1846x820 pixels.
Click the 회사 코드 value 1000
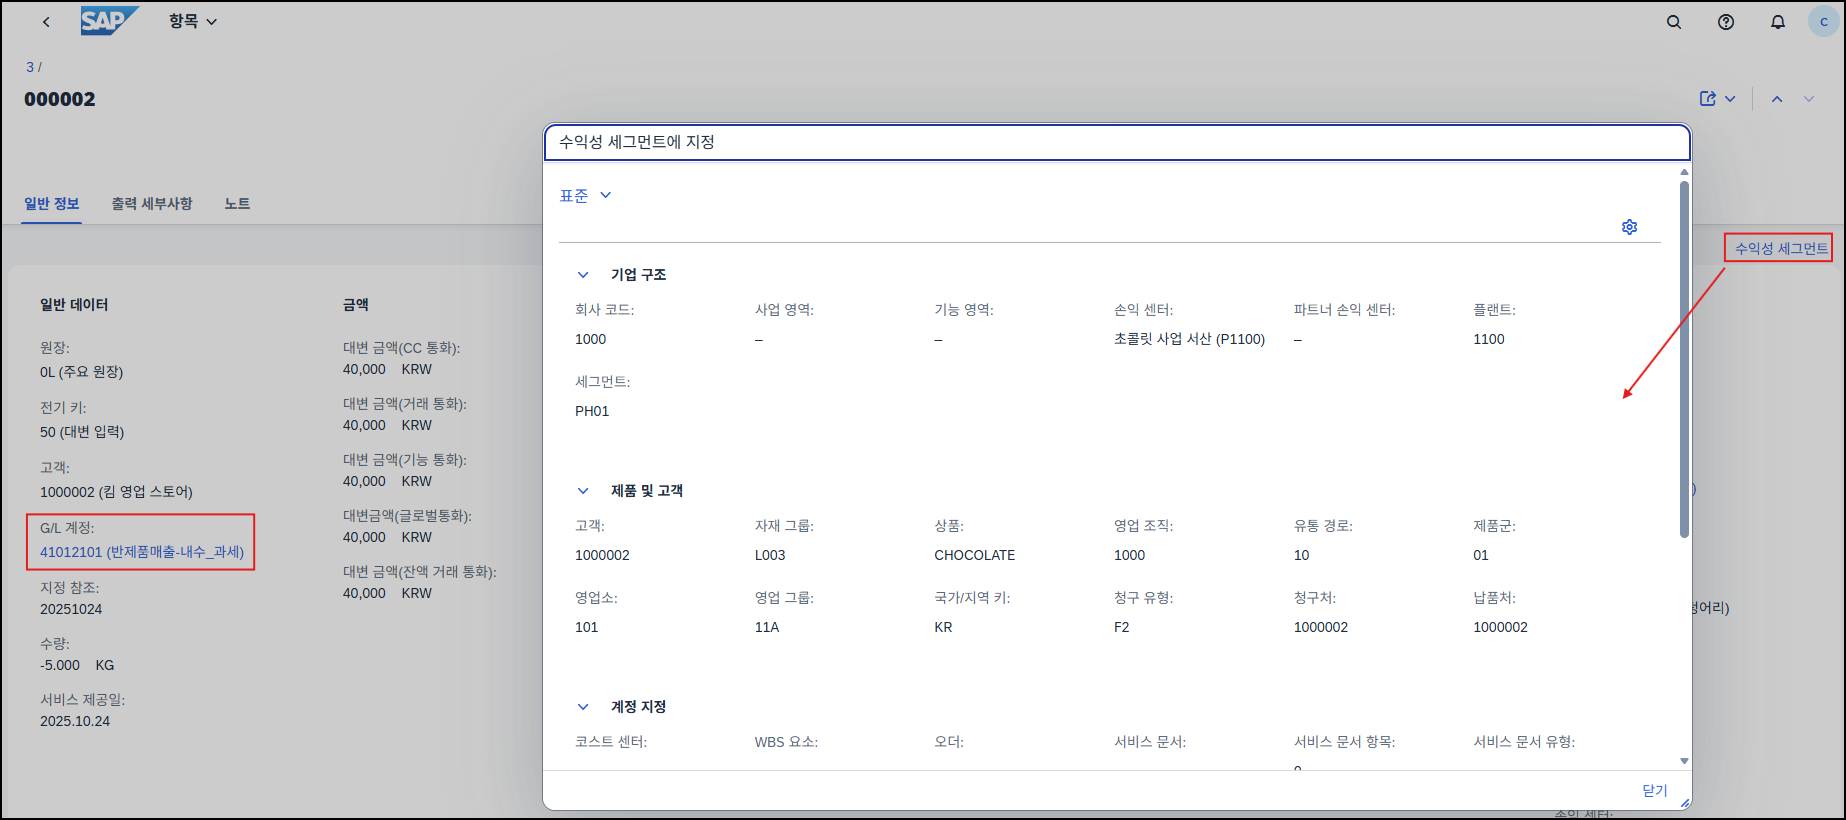point(591,339)
